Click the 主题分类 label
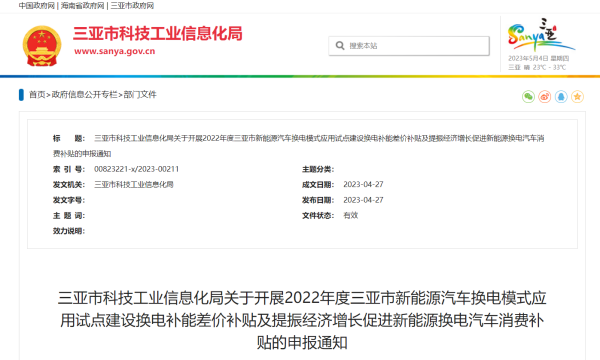This screenshot has height=360, width=600. 318,169
